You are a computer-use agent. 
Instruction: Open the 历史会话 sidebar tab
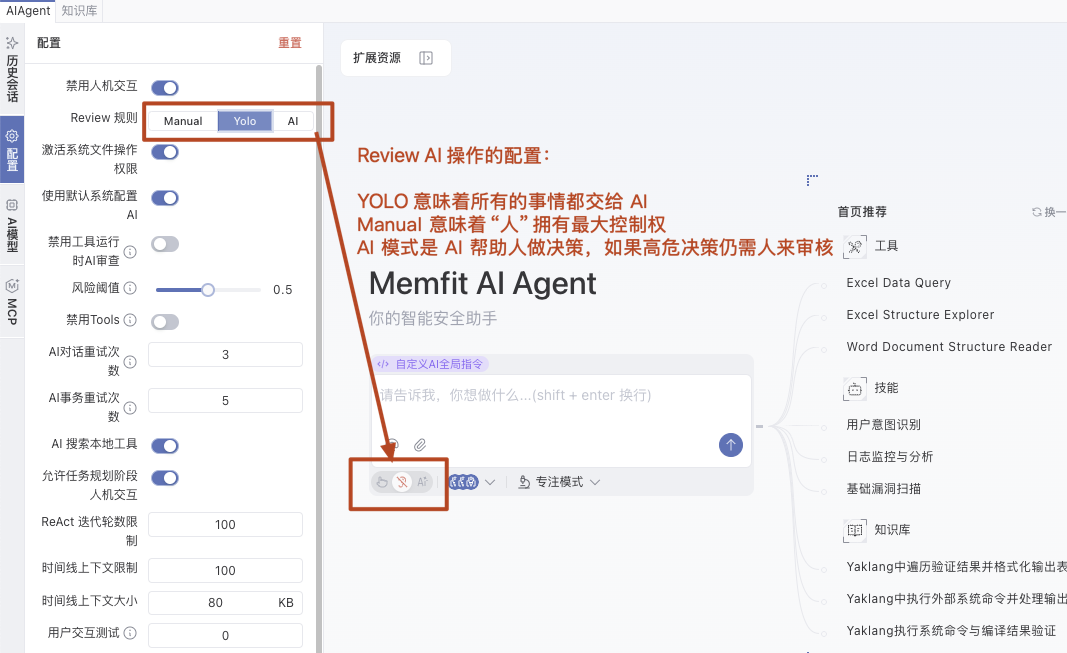(x=12, y=69)
